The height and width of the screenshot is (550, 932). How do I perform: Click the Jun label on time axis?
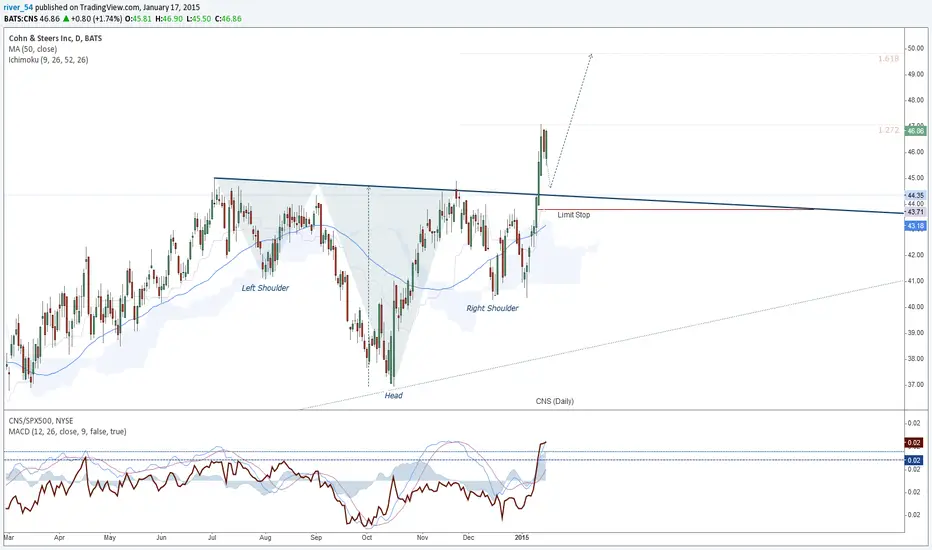click(161, 538)
